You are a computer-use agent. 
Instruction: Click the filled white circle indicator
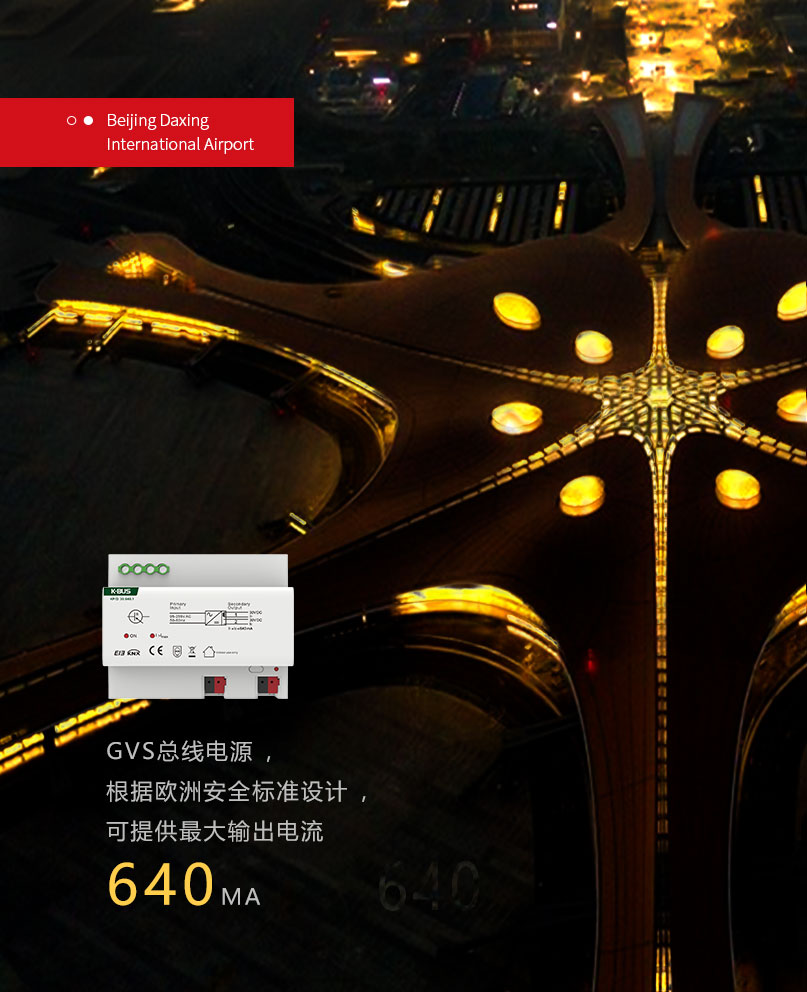click(88, 121)
